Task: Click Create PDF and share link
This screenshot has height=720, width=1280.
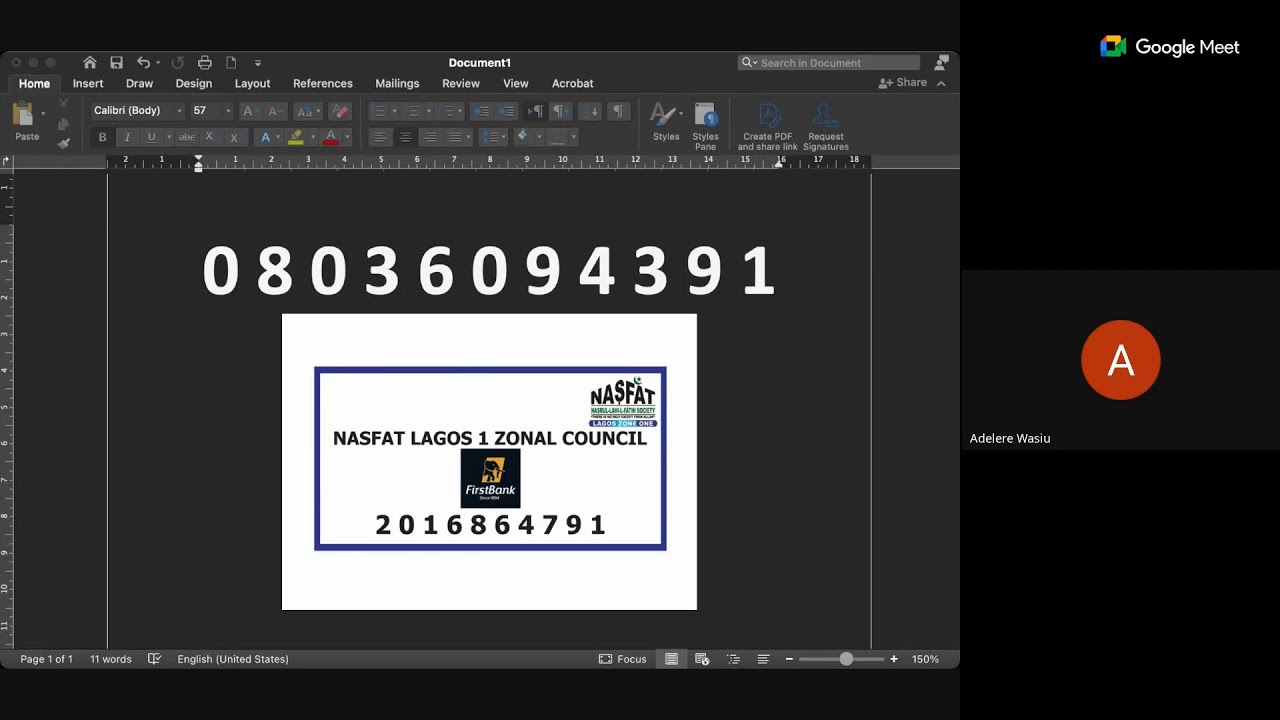Action: pos(768,126)
